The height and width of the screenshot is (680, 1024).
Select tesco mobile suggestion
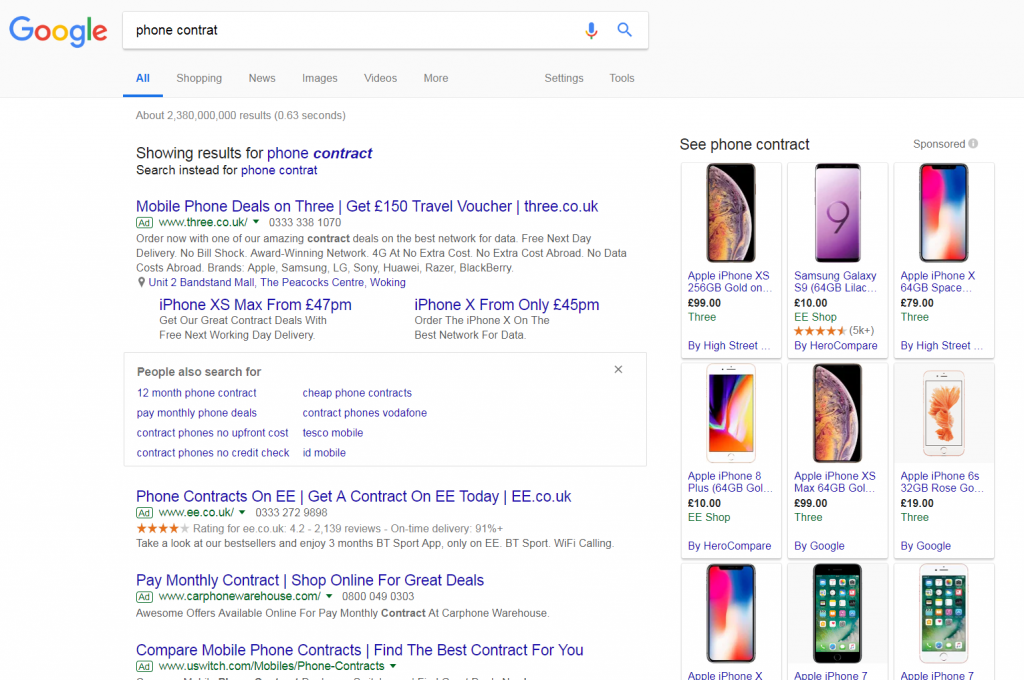(332, 432)
